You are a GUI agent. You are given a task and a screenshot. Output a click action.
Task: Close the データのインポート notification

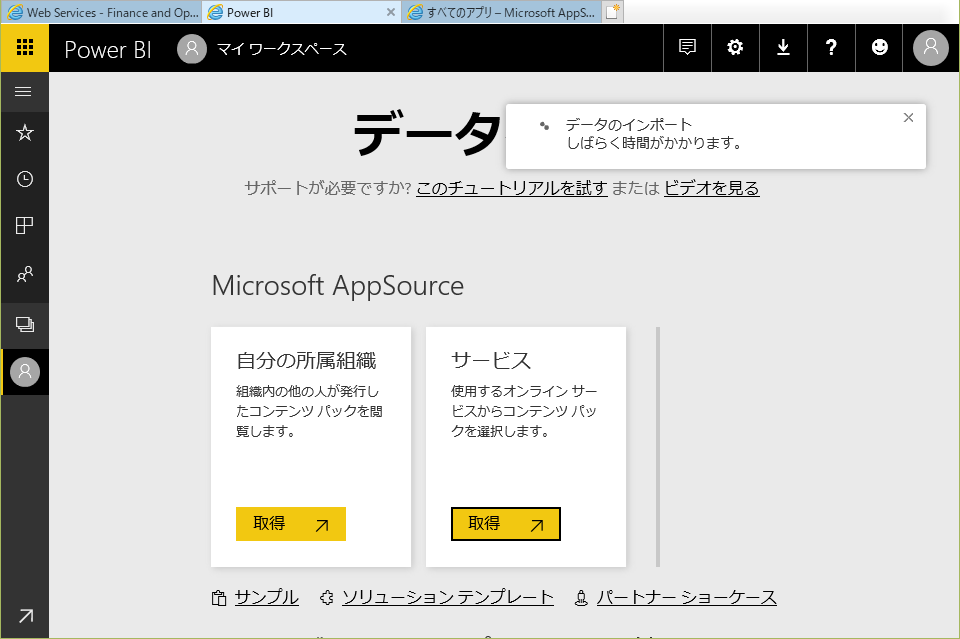click(909, 118)
